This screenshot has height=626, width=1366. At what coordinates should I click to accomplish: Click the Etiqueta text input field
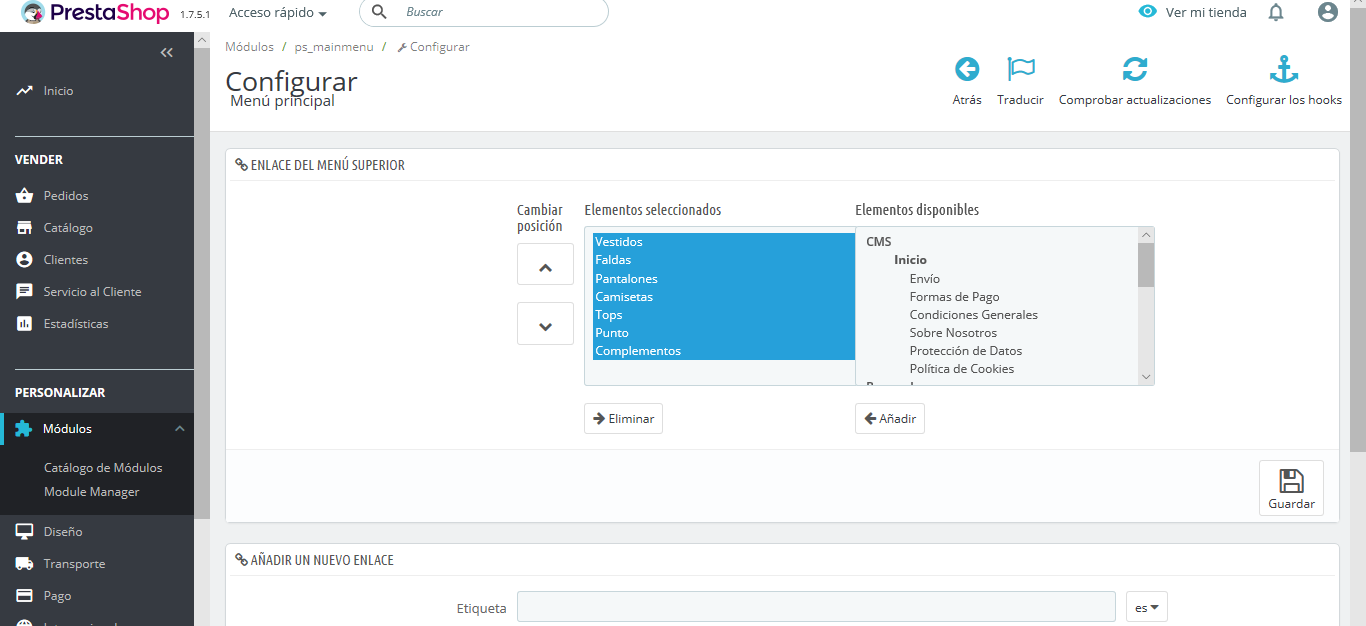click(x=816, y=607)
